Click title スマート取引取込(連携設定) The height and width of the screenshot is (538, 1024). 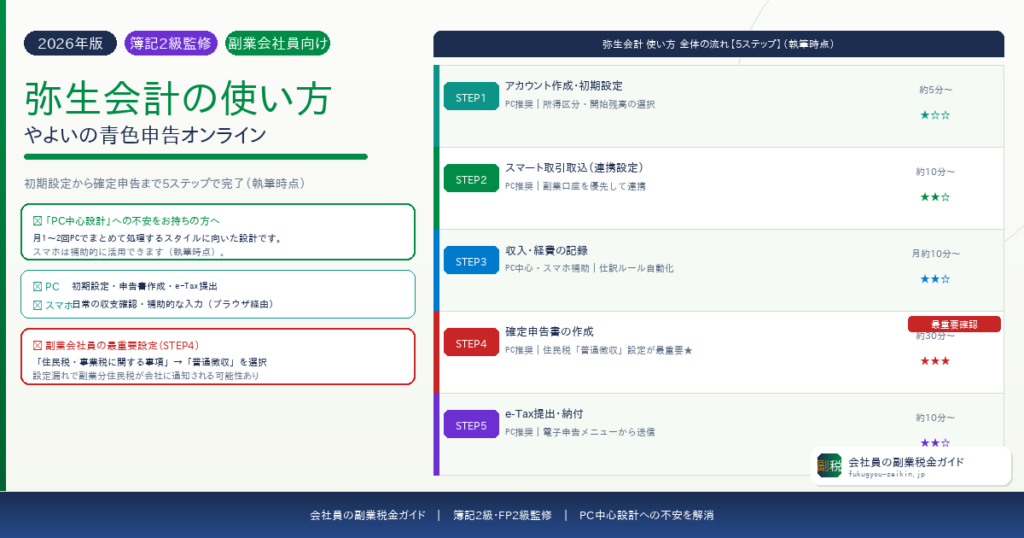pyautogui.click(x=574, y=168)
